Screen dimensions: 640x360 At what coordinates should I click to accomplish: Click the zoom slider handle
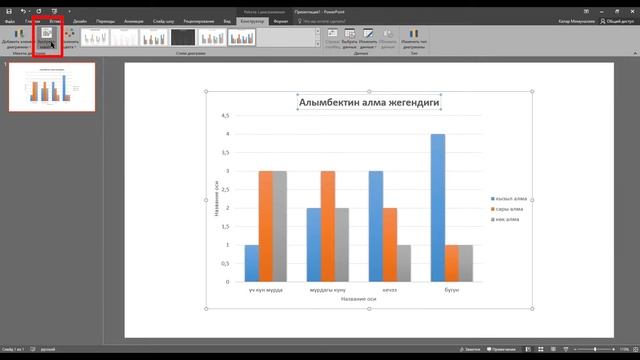pyautogui.click(x=595, y=349)
